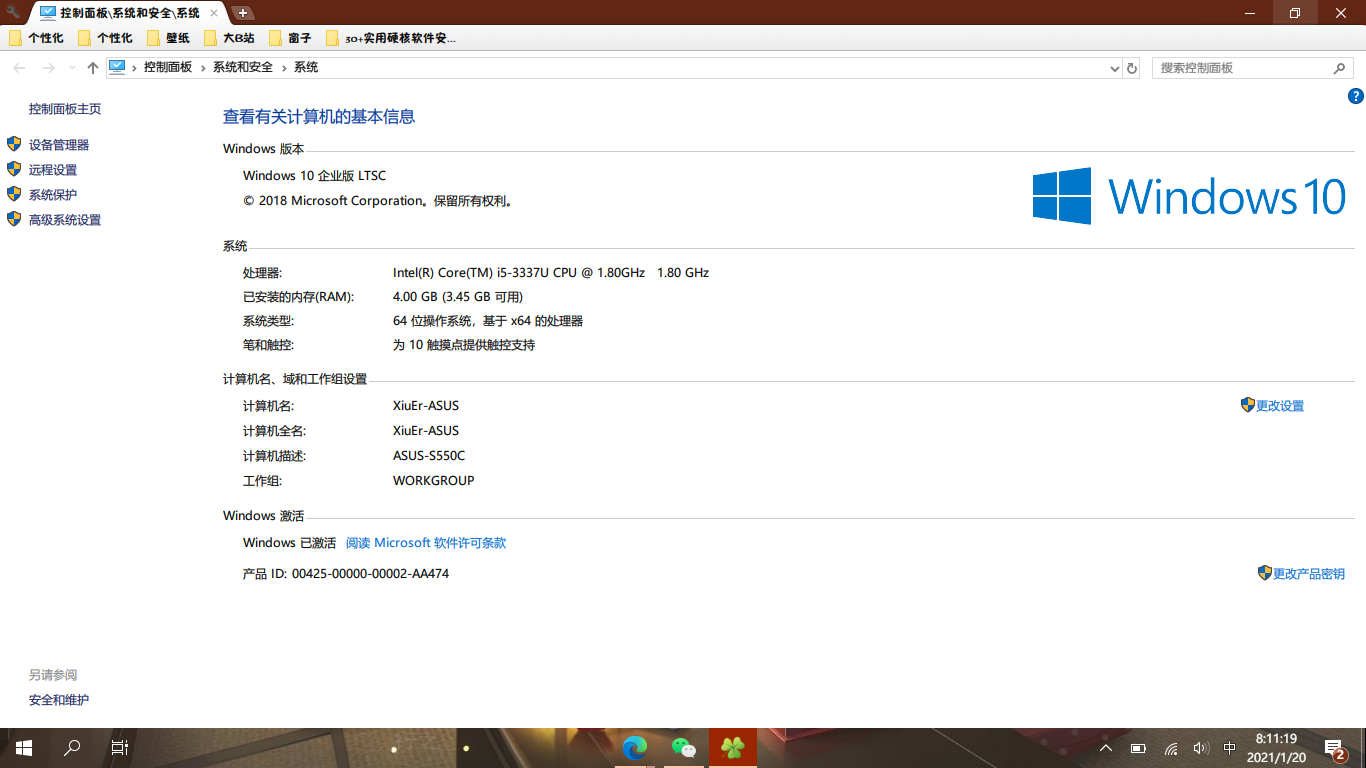The width and height of the screenshot is (1366, 768).
Task: Open 系统保护 in the sidebar
Action: click(53, 195)
